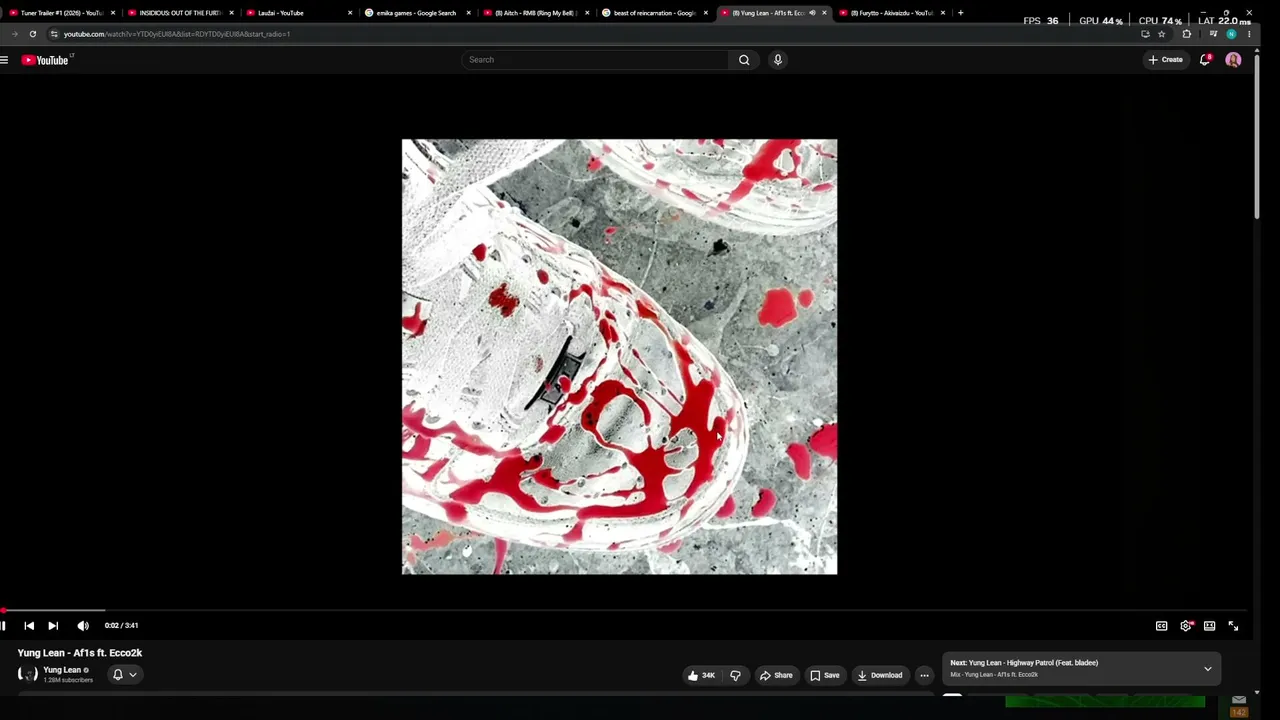Open the player settings gear

pos(1186,626)
